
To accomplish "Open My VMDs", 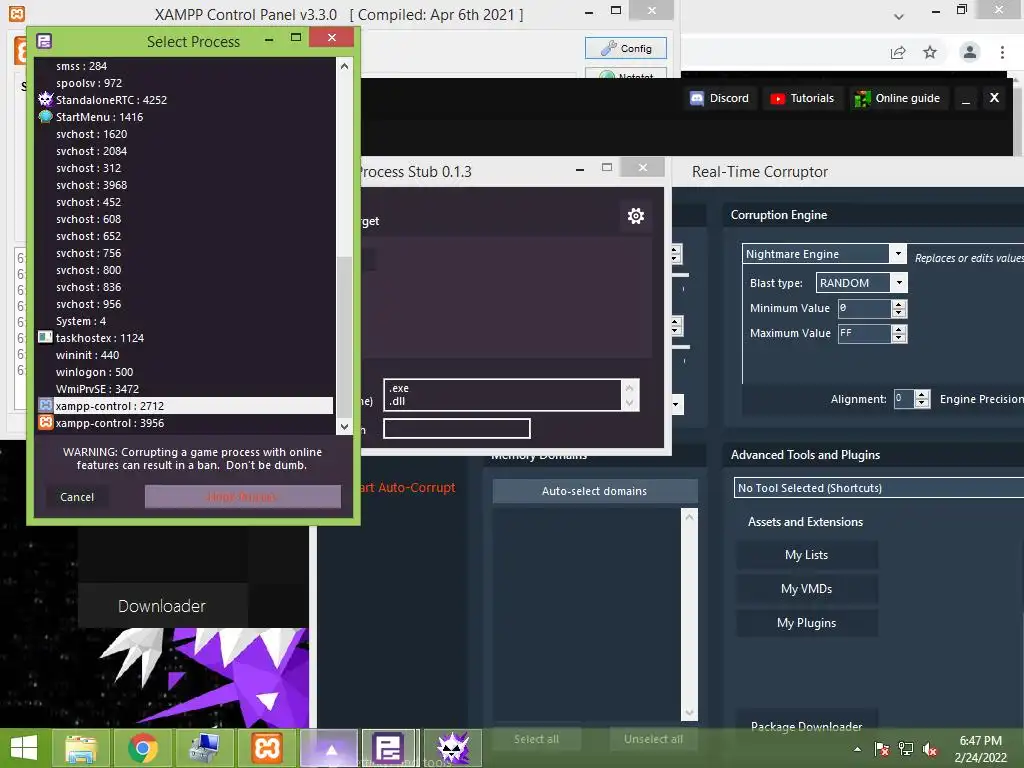I will pos(807,588).
